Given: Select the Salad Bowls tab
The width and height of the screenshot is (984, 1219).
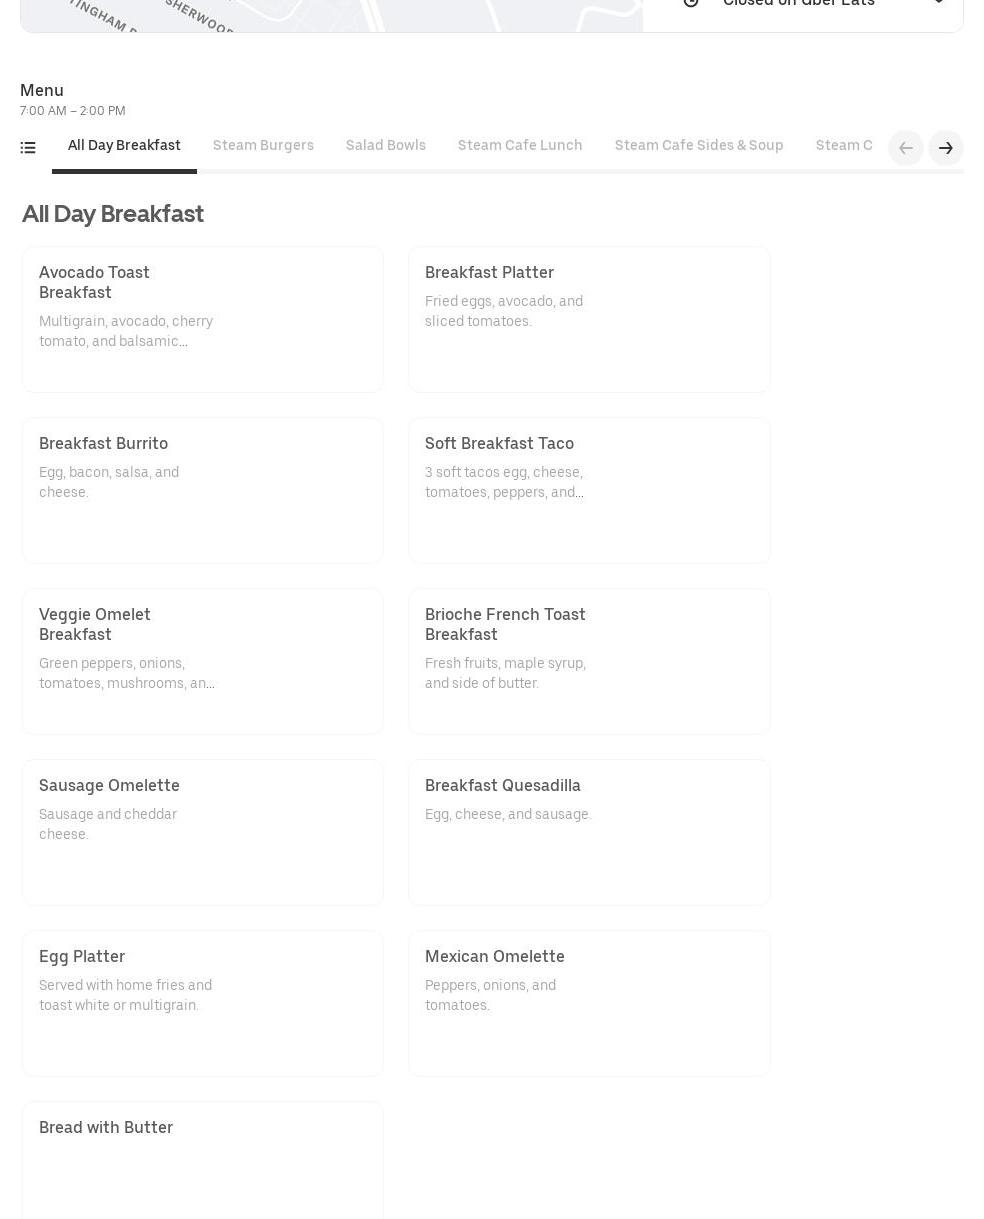Looking at the screenshot, I should (x=385, y=146).
